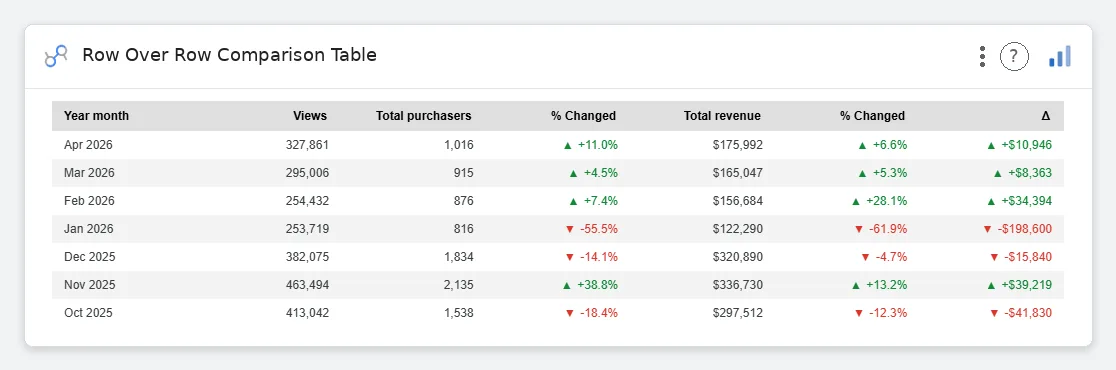The image size is (1116, 370).
Task: Click the +28.1% revenue change cell
Action: (880, 201)
